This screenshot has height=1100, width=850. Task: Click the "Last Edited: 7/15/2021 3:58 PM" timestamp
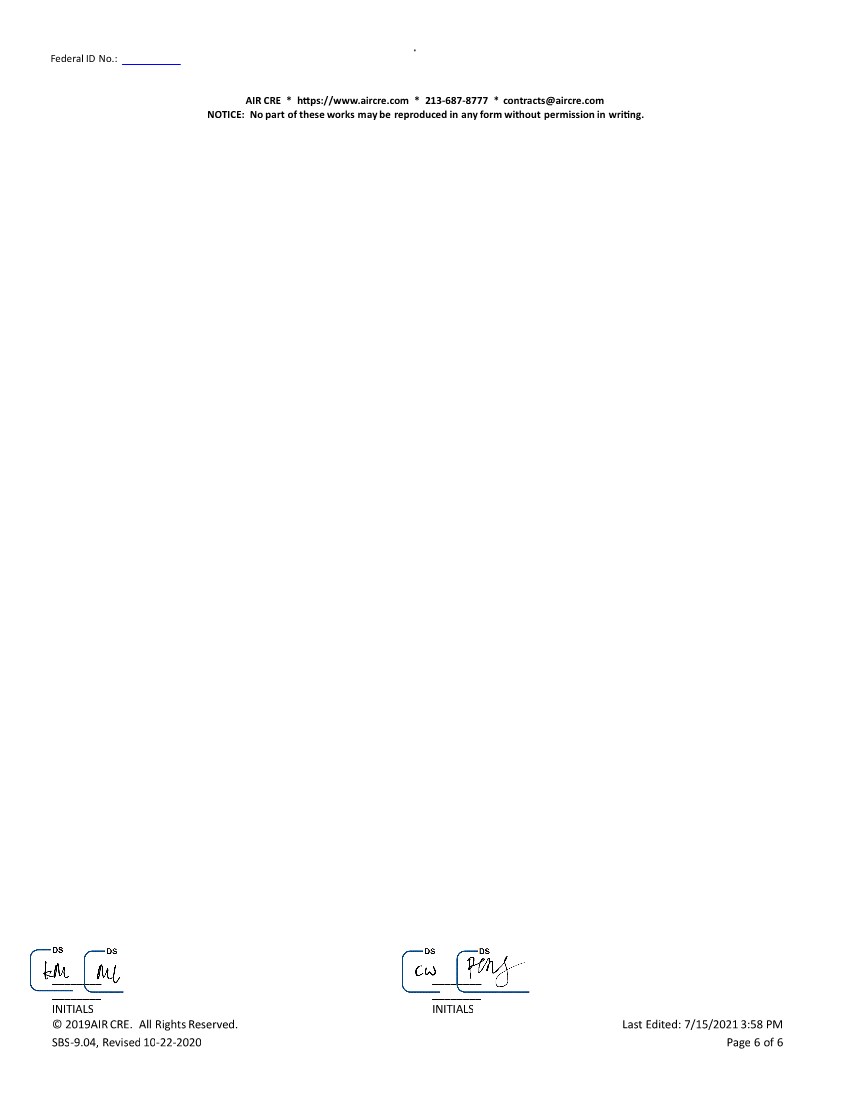click(702, 1024)
